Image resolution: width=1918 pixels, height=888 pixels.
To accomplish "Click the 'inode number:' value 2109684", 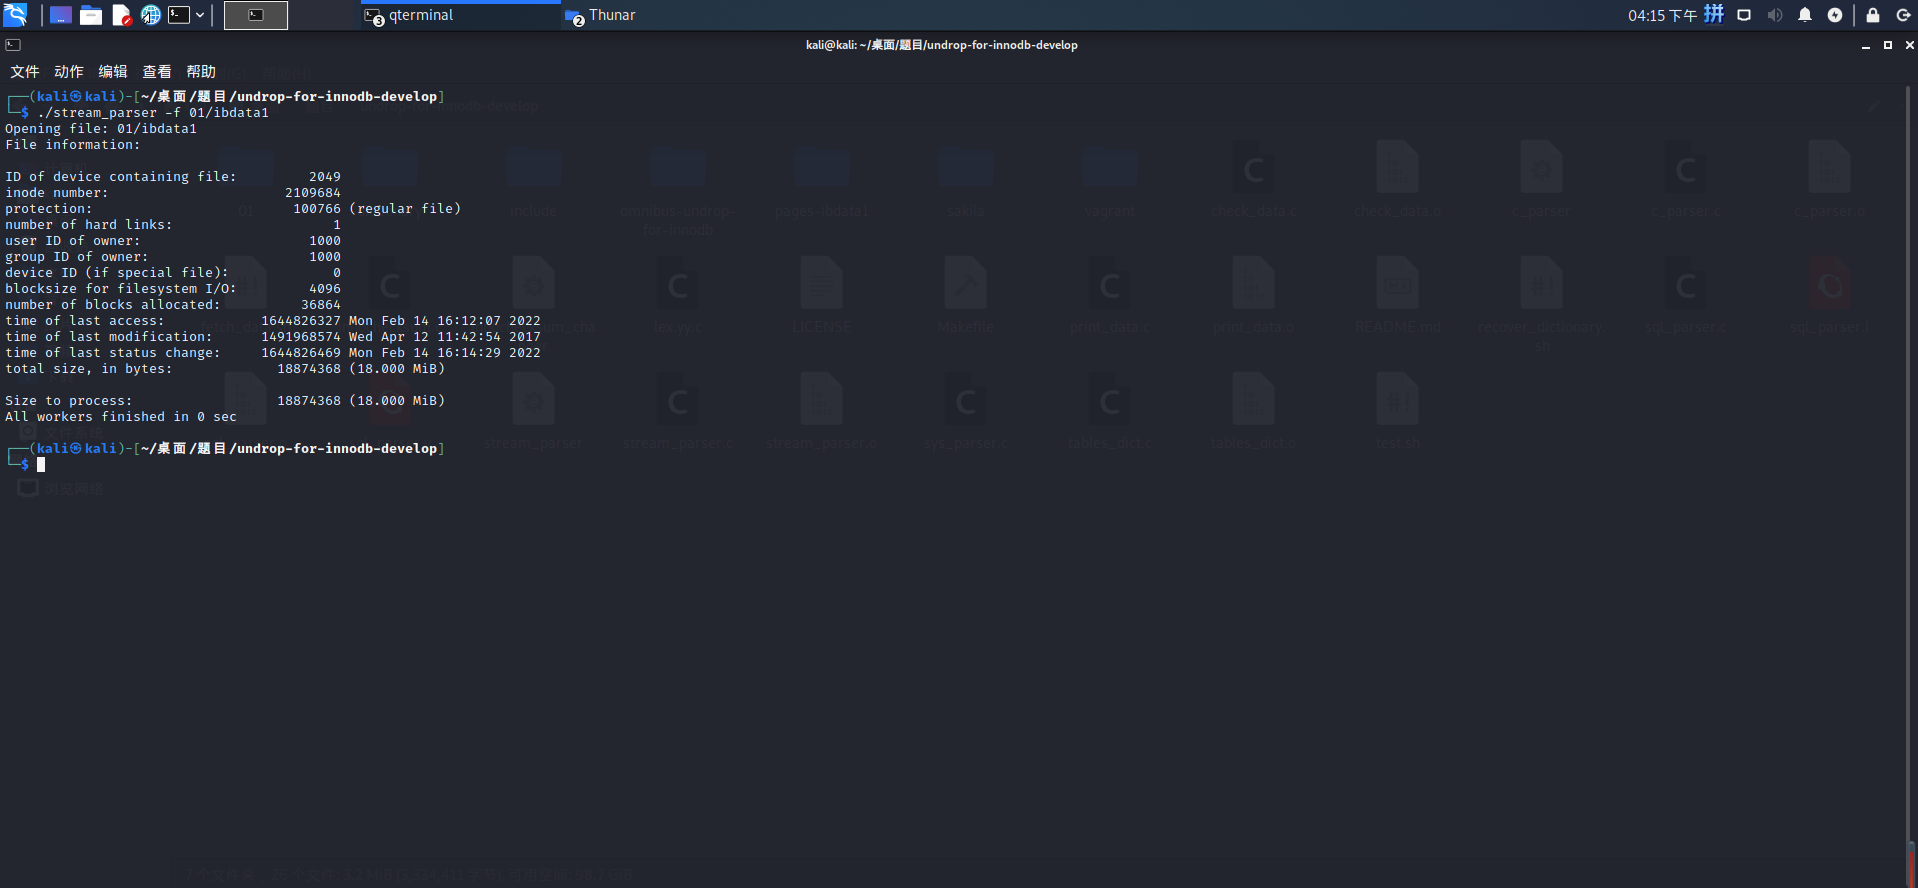I will click(313, 193).
